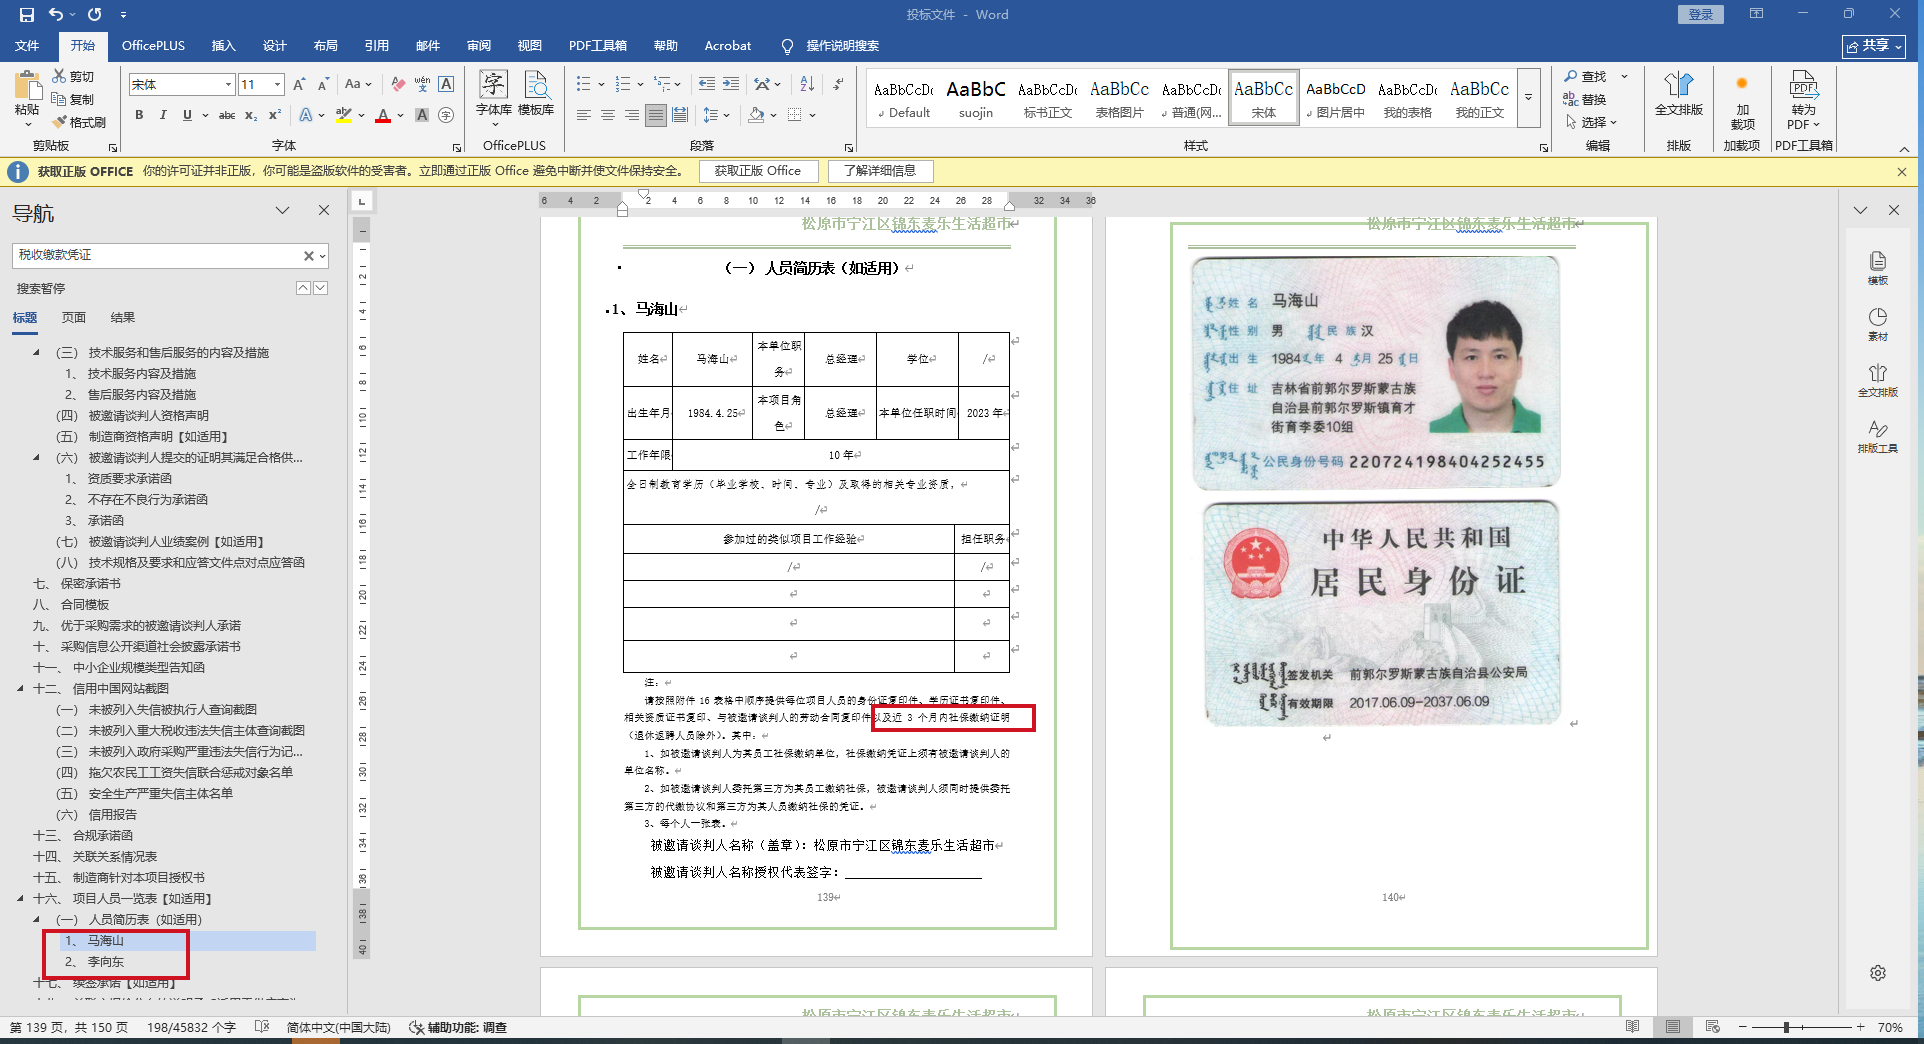
Task: Click the 素材 icon in right sidebar
Action: point(1877,323)
